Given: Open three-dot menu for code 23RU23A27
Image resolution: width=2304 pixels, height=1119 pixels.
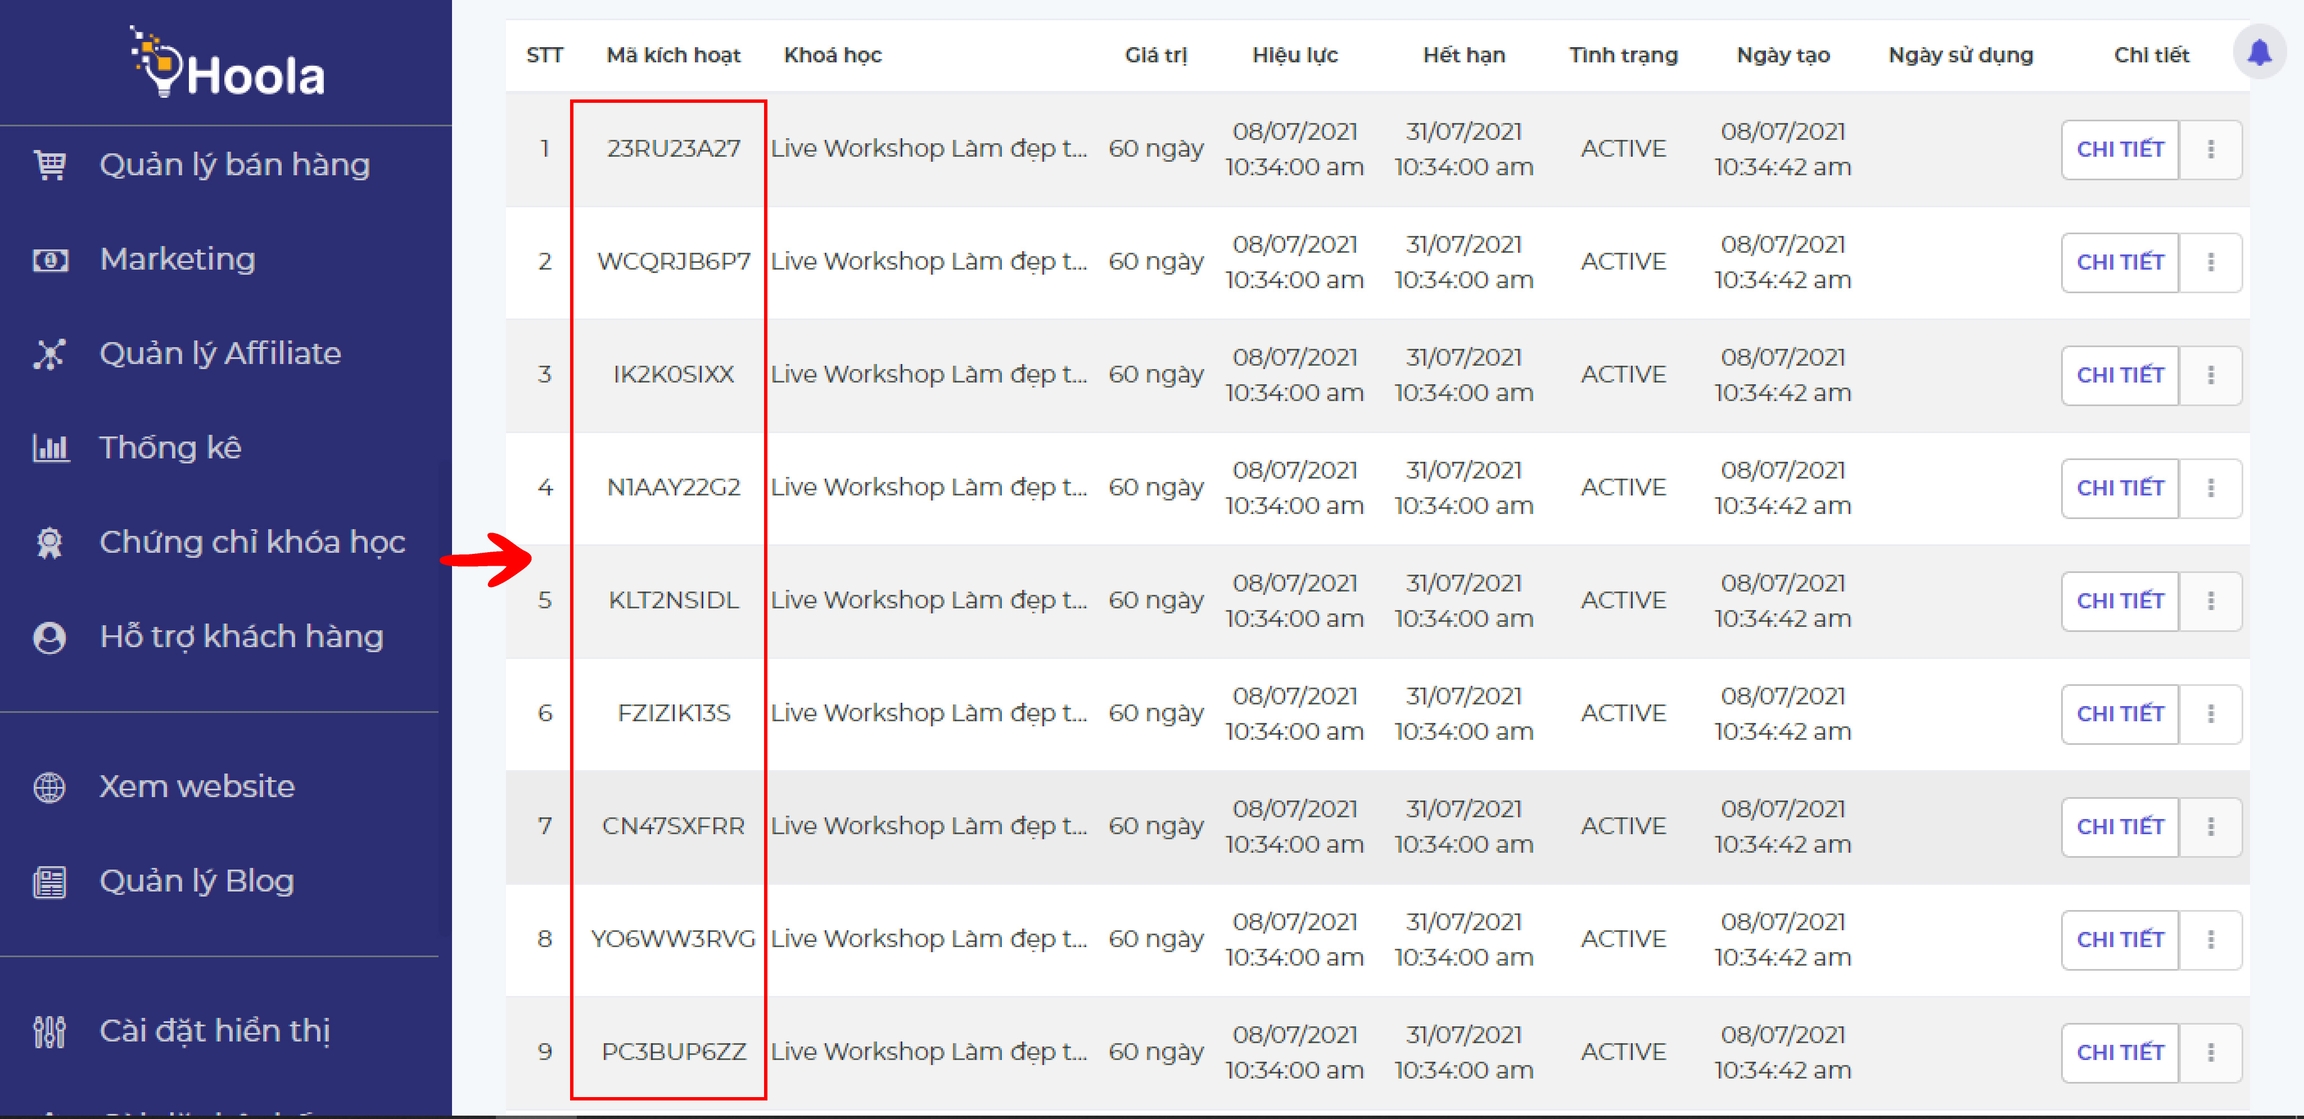Looking at the screenshot, I should [x=2211, y=150].
